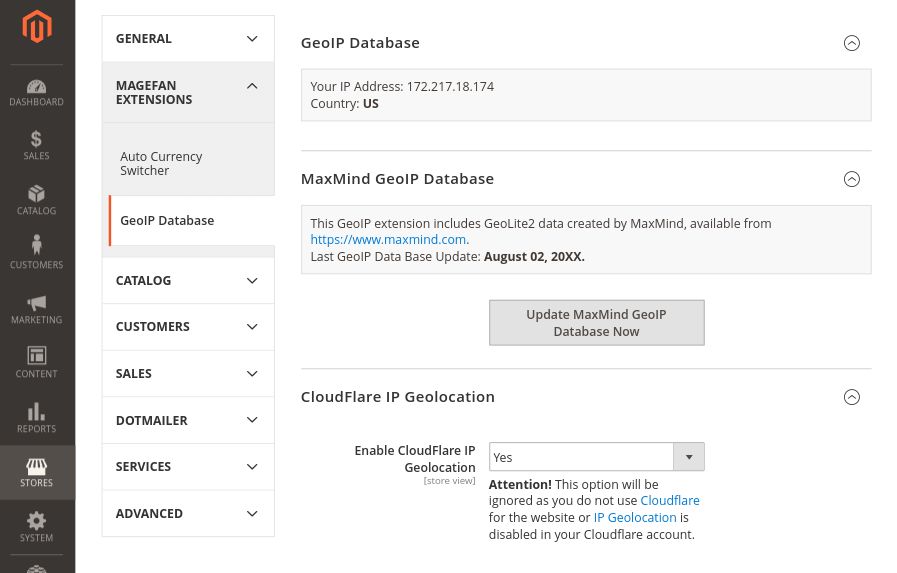Open the Reports bar chart icon
897x573 pixels.
37,418
